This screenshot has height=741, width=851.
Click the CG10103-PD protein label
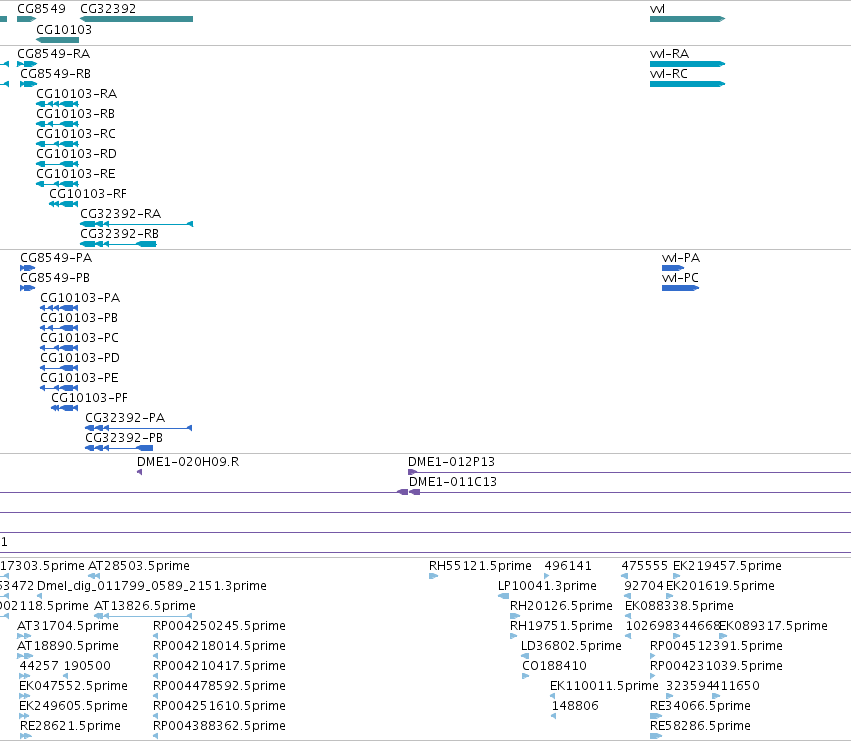click(x=80, y=358)
